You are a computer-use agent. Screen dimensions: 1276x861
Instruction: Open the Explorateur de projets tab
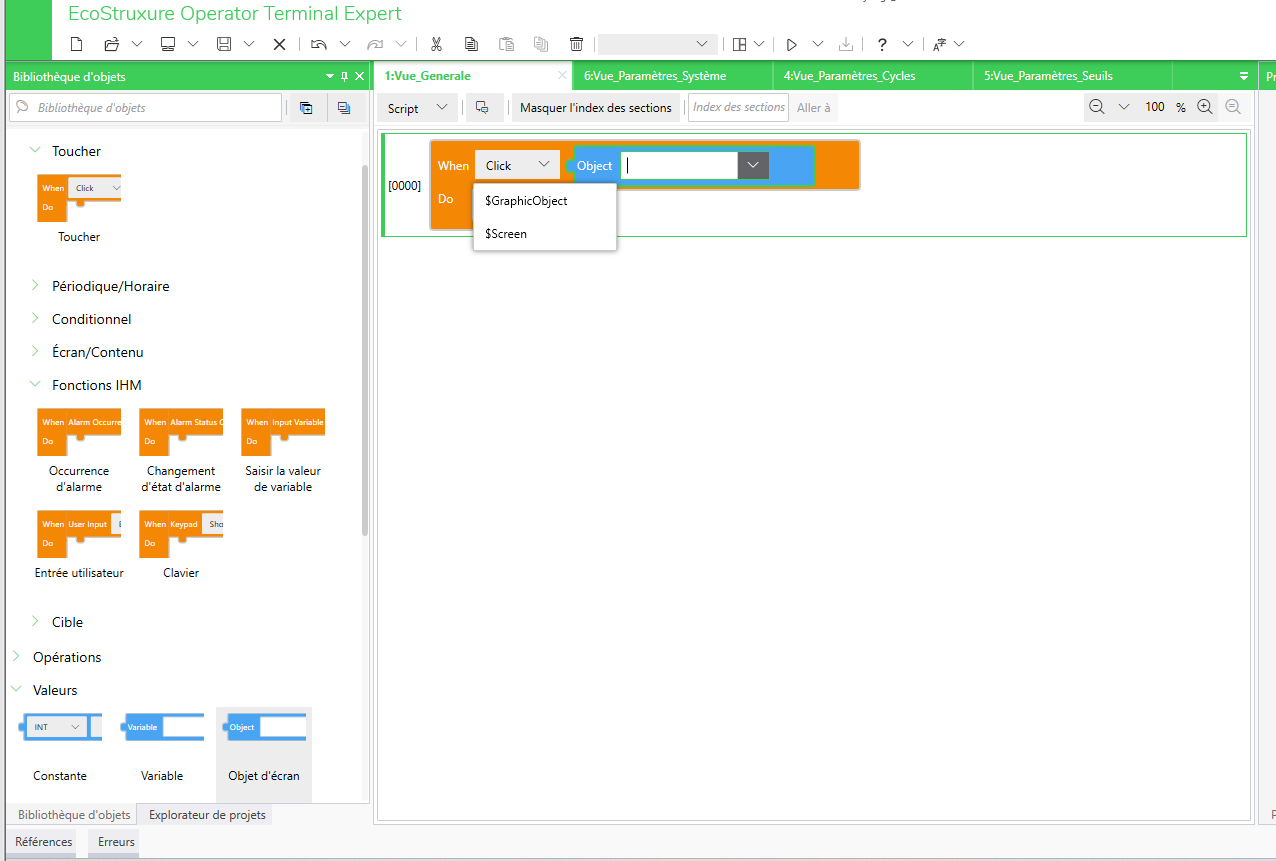tap(207, 815)
